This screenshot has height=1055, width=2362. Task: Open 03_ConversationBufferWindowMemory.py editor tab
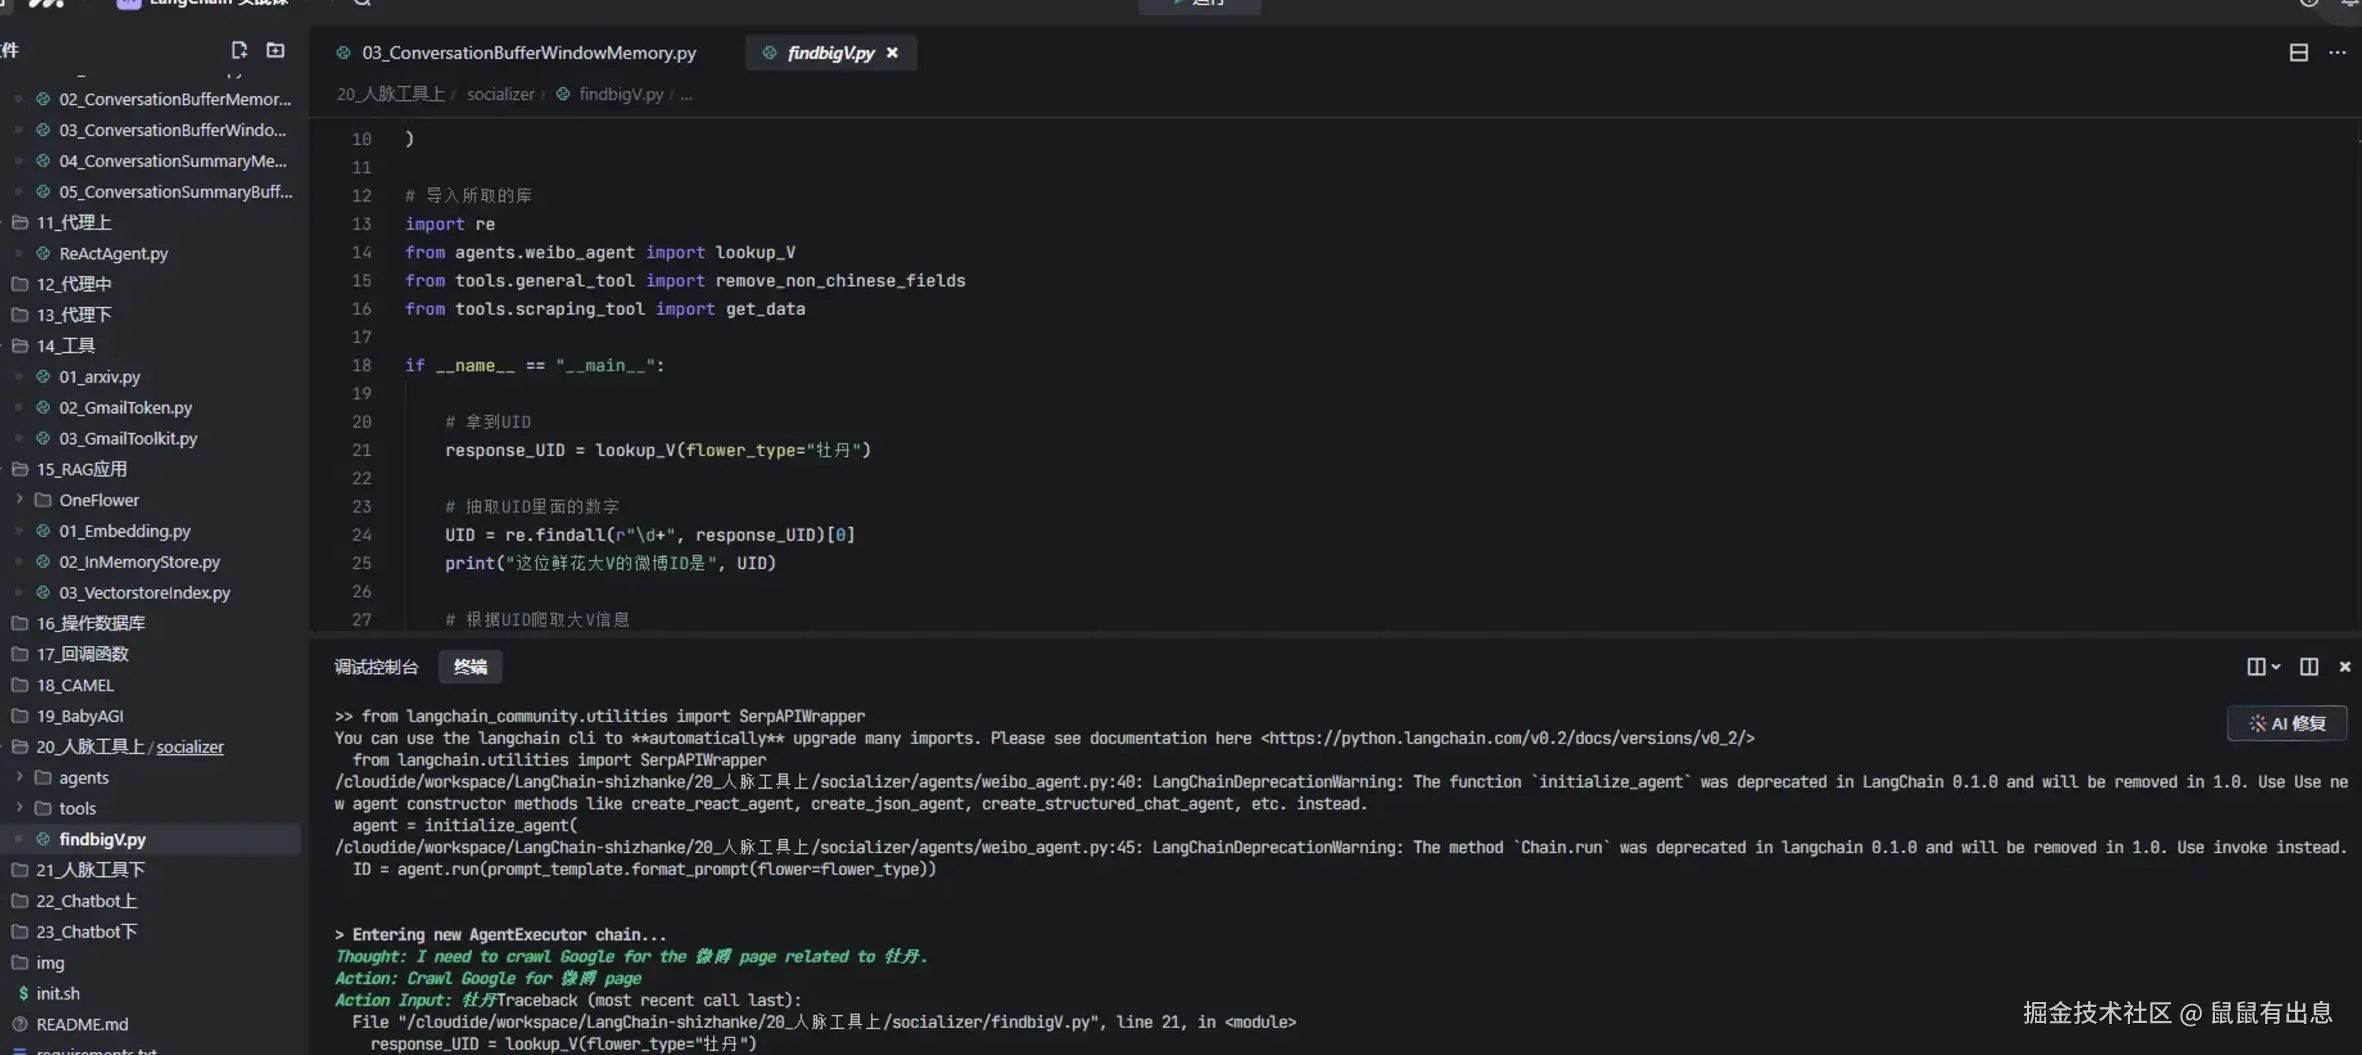pos(528,53)
